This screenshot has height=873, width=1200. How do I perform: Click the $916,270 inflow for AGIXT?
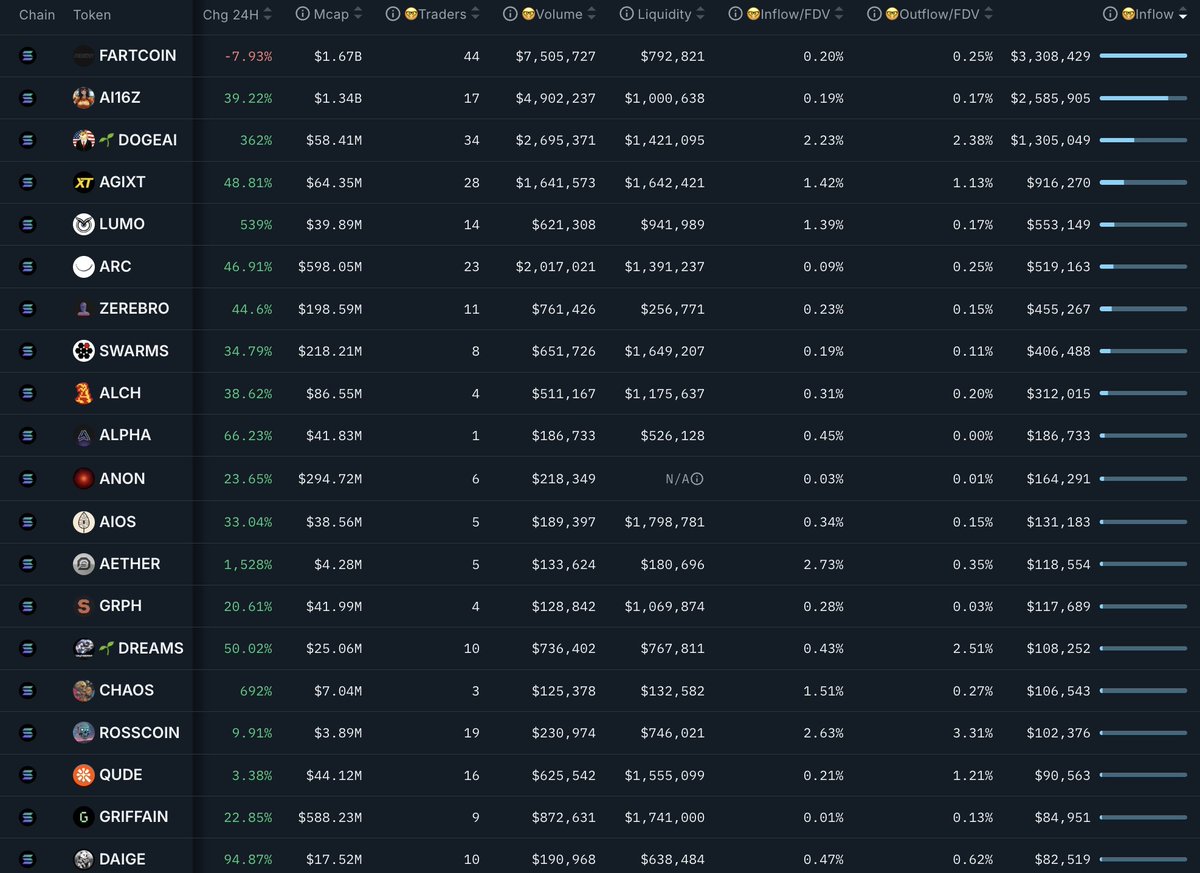(1058, 182)
